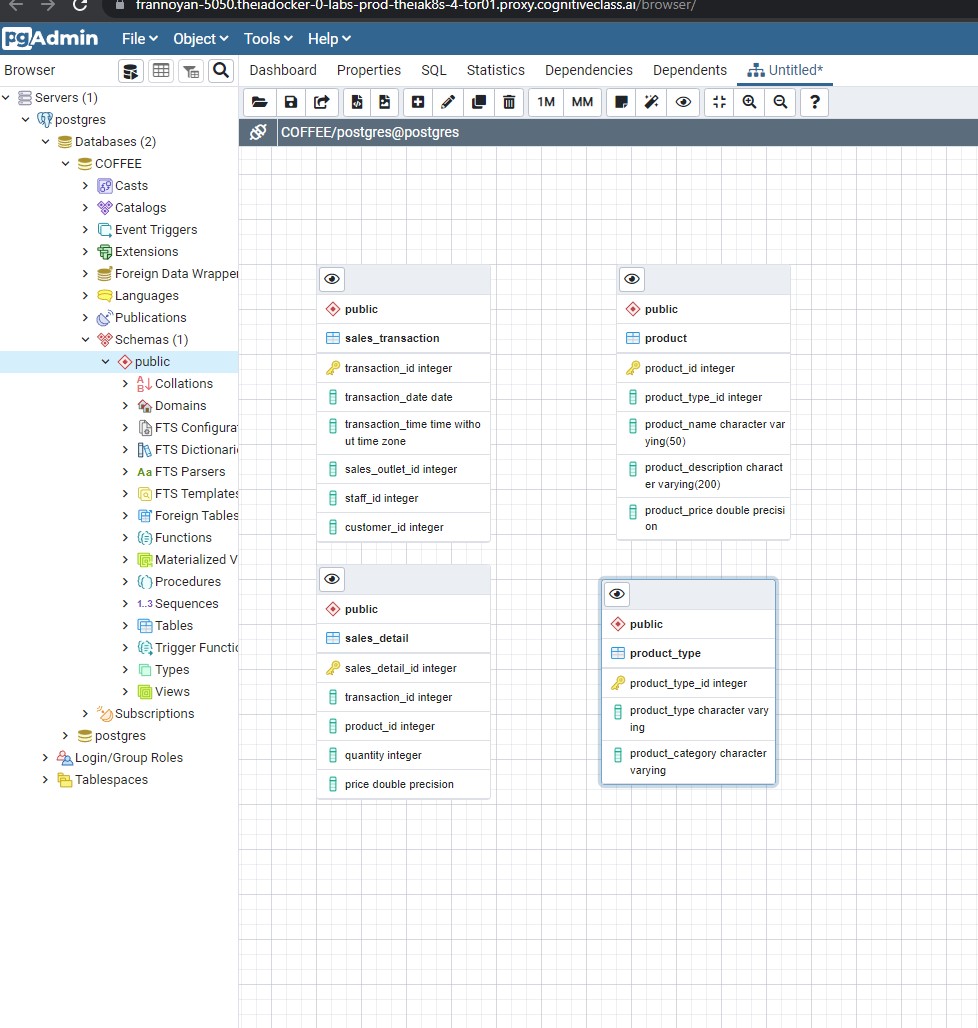Select Views in the browser tree
Screen dimensions: 978x1028
(x=172, y=692)
